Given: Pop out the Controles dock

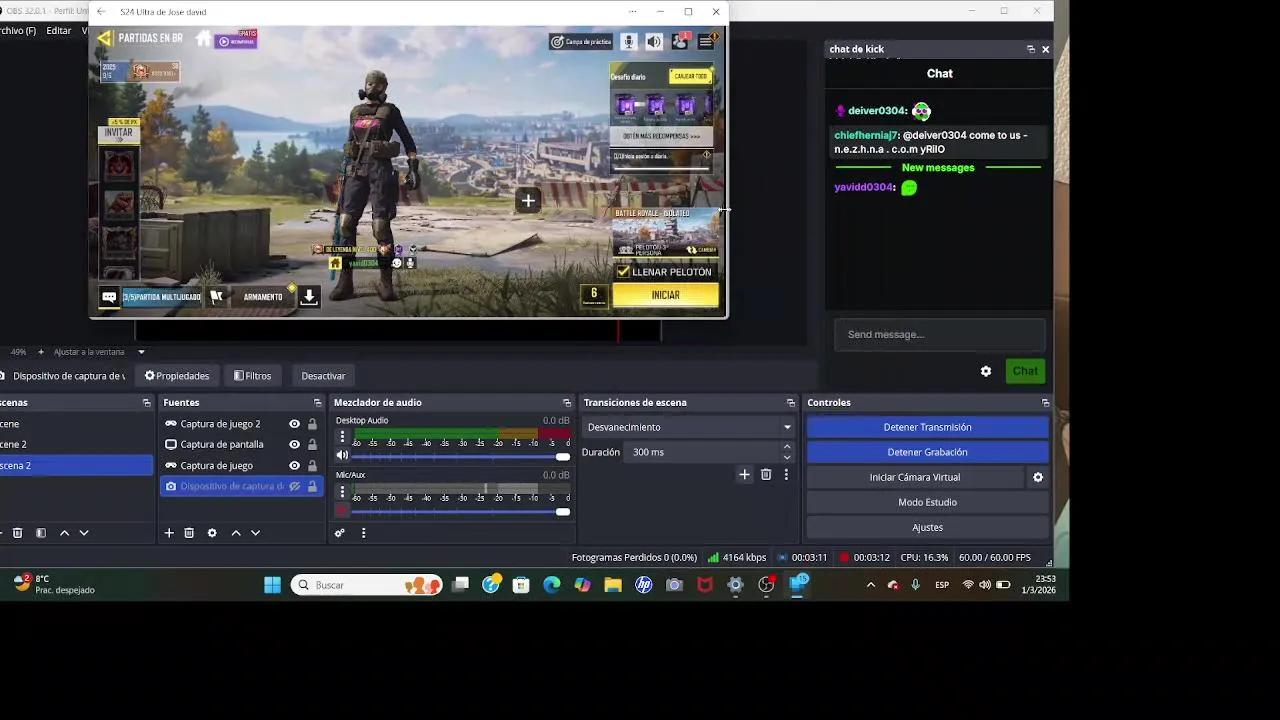Looking at the screenshot, I should pyautogui.click(x=1046, y=403).
